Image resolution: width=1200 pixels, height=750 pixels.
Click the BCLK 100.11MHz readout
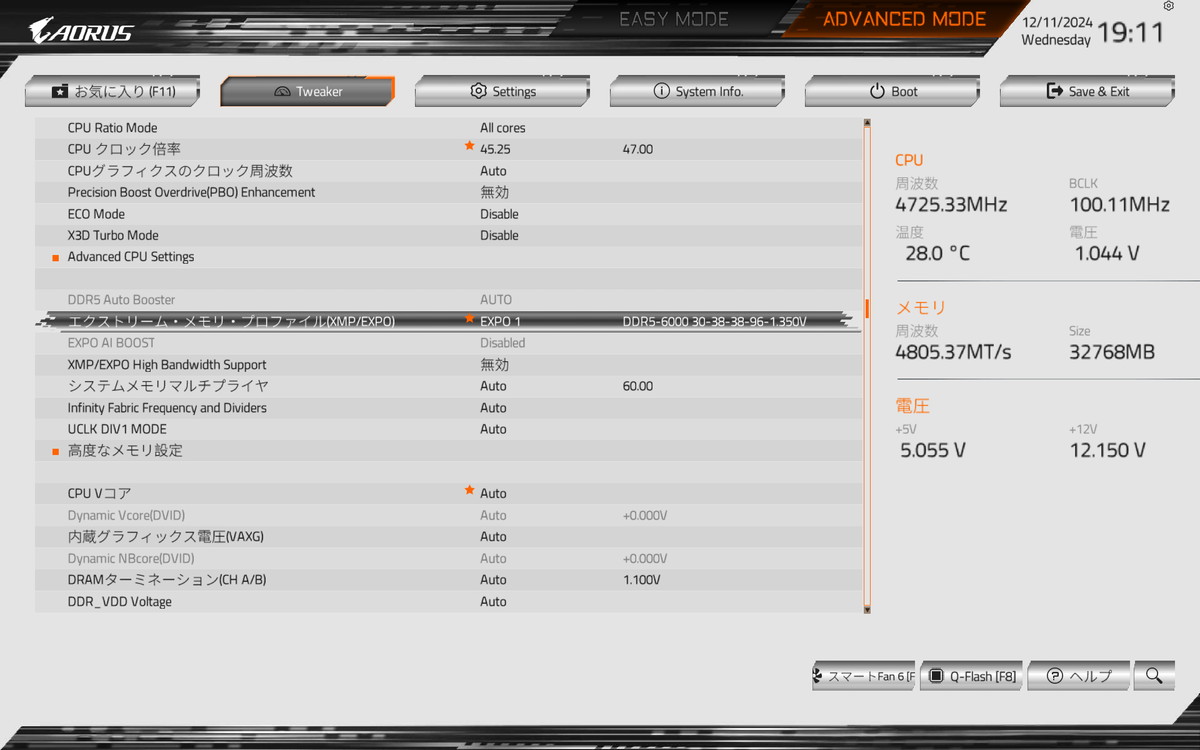[x=1119, y=205]
